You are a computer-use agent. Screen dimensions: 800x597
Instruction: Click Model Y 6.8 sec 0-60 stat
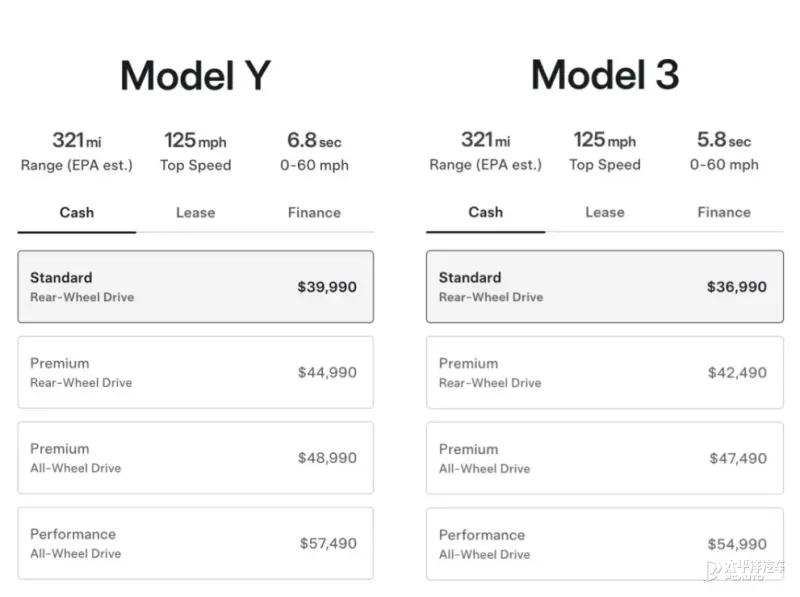pyautogui.click(x=315, y=152)
